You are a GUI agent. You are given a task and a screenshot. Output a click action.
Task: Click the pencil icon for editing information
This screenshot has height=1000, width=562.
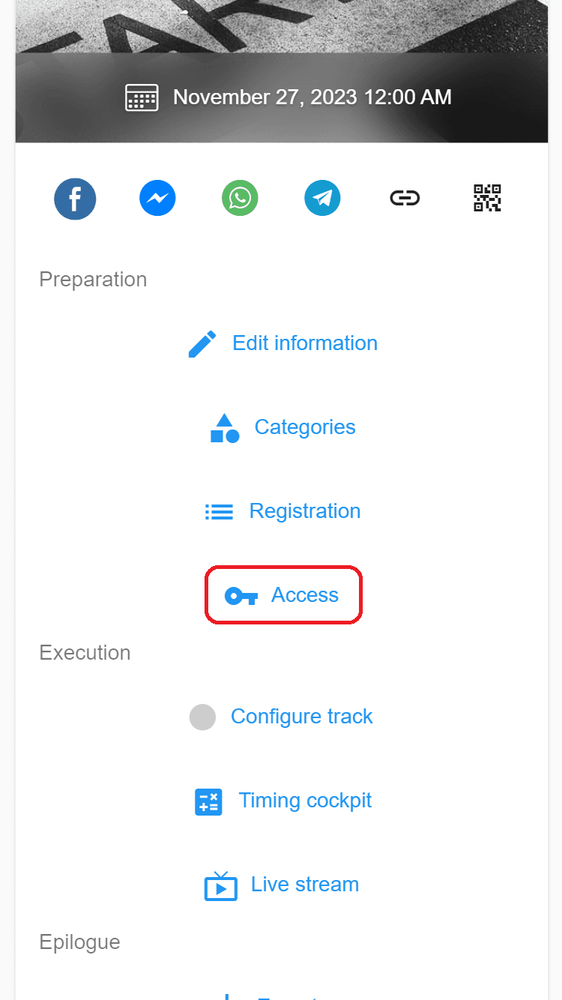pyautogui.click(x=203, y=344)
